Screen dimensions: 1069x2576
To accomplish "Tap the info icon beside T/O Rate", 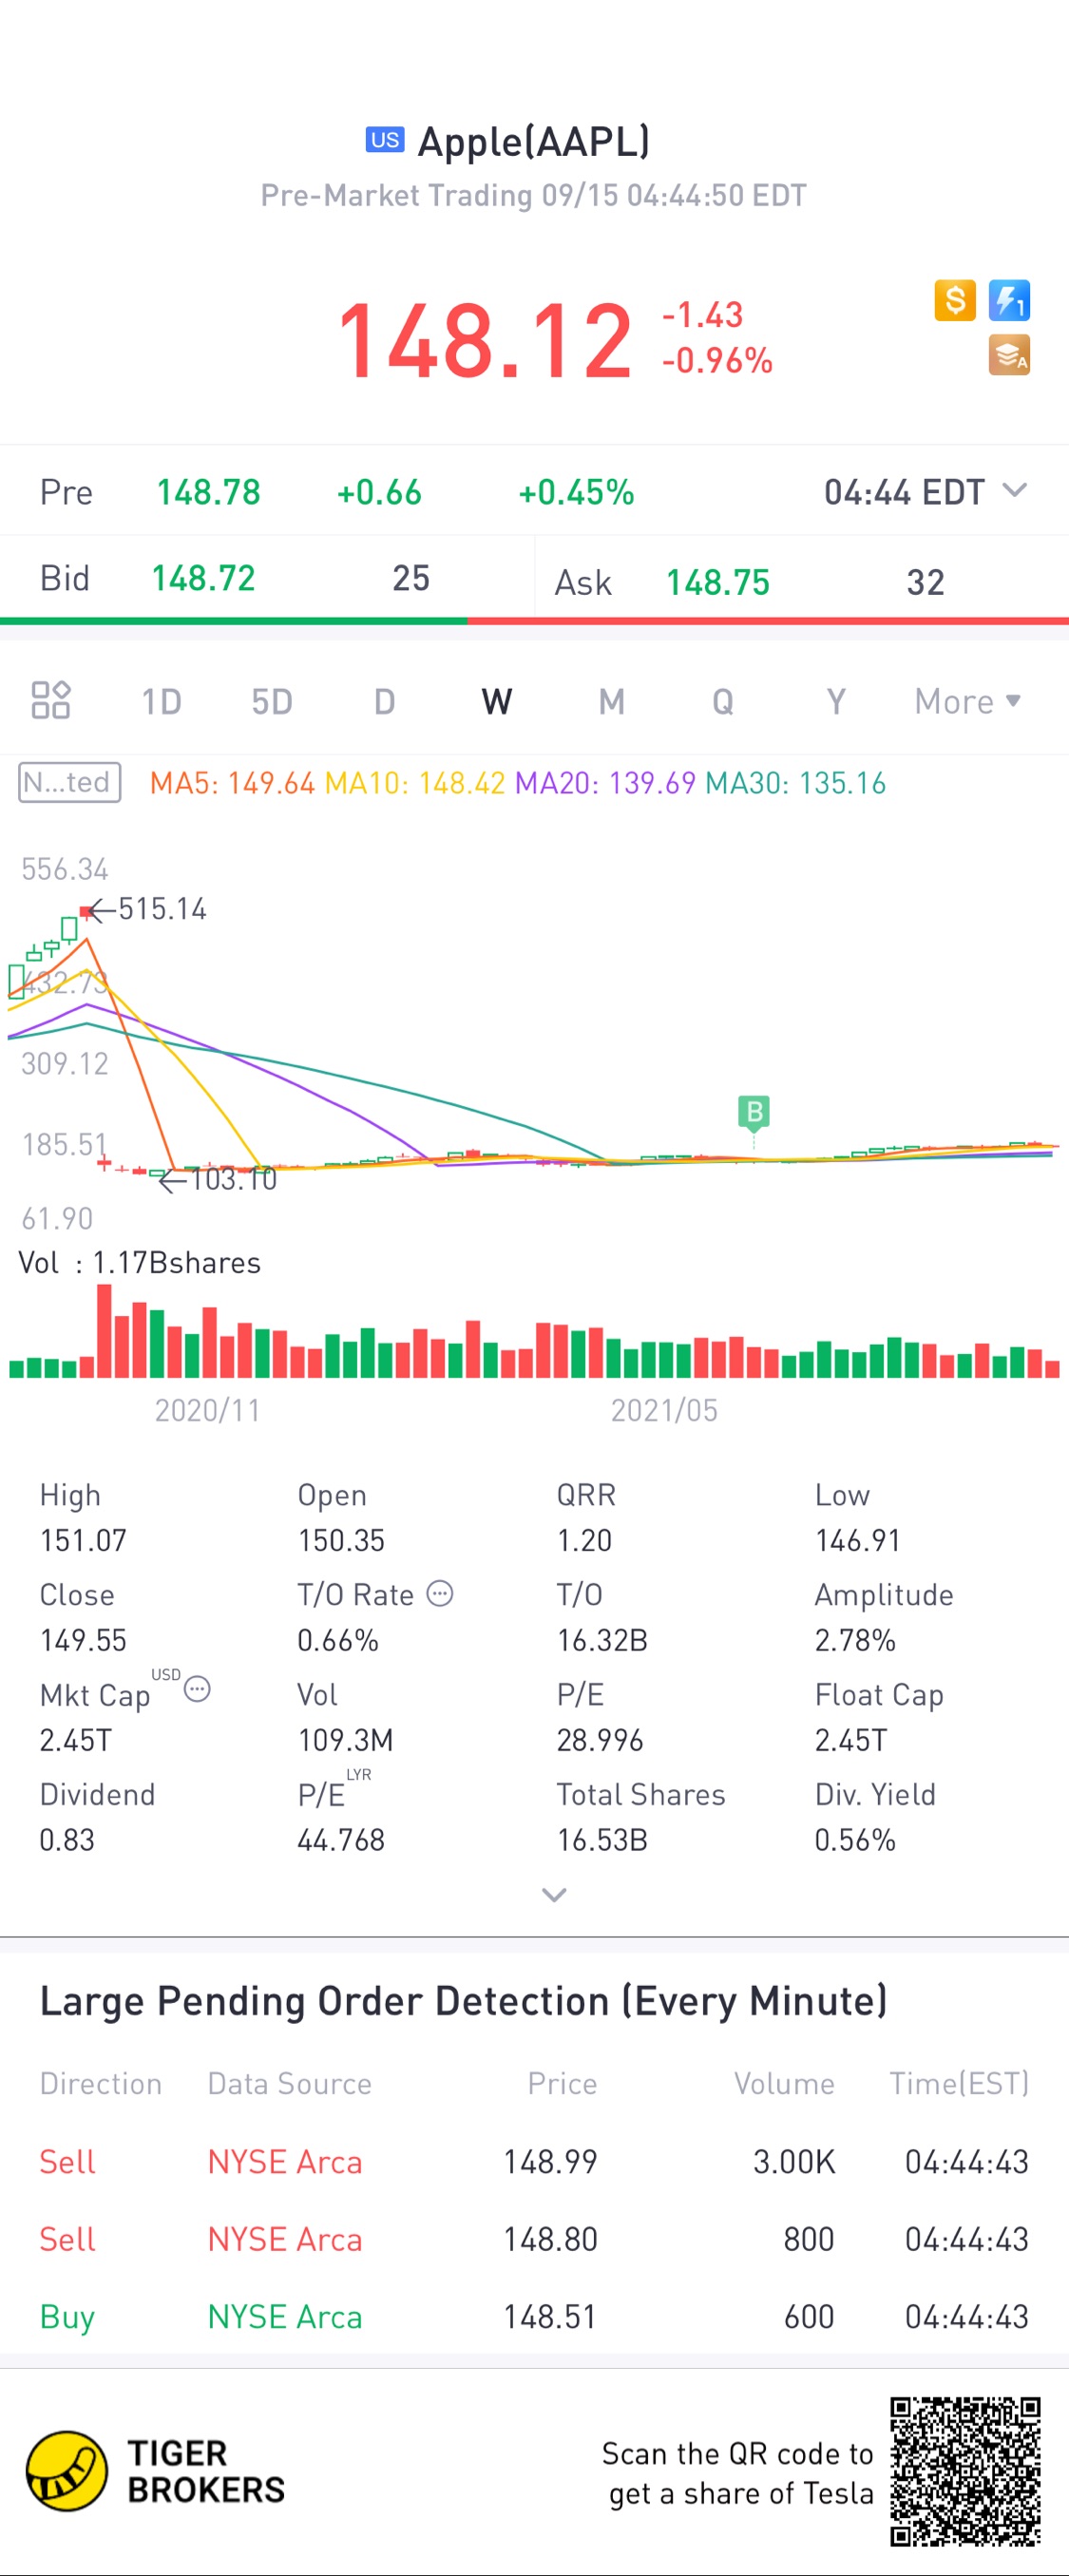I will 440,1593.
